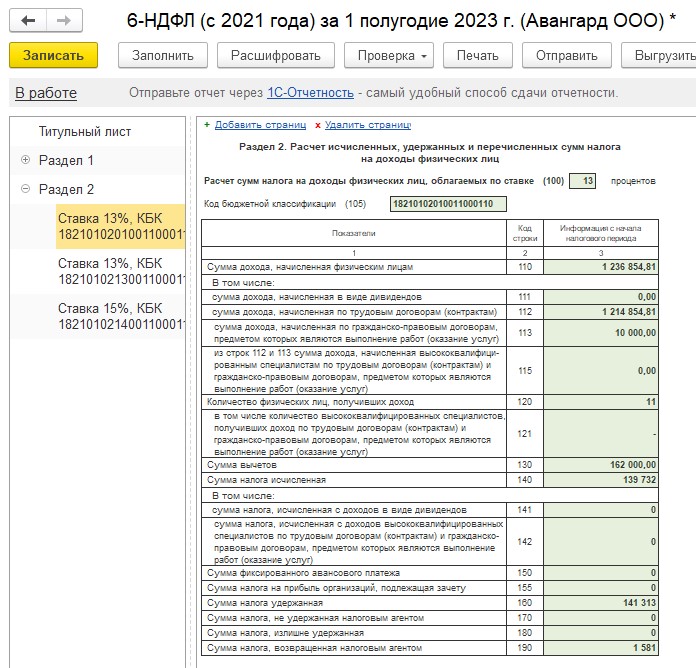Click the text Сумма налога, излишне удержанная
Viewport: 696px width, 668px height.
tap(285, 633)
